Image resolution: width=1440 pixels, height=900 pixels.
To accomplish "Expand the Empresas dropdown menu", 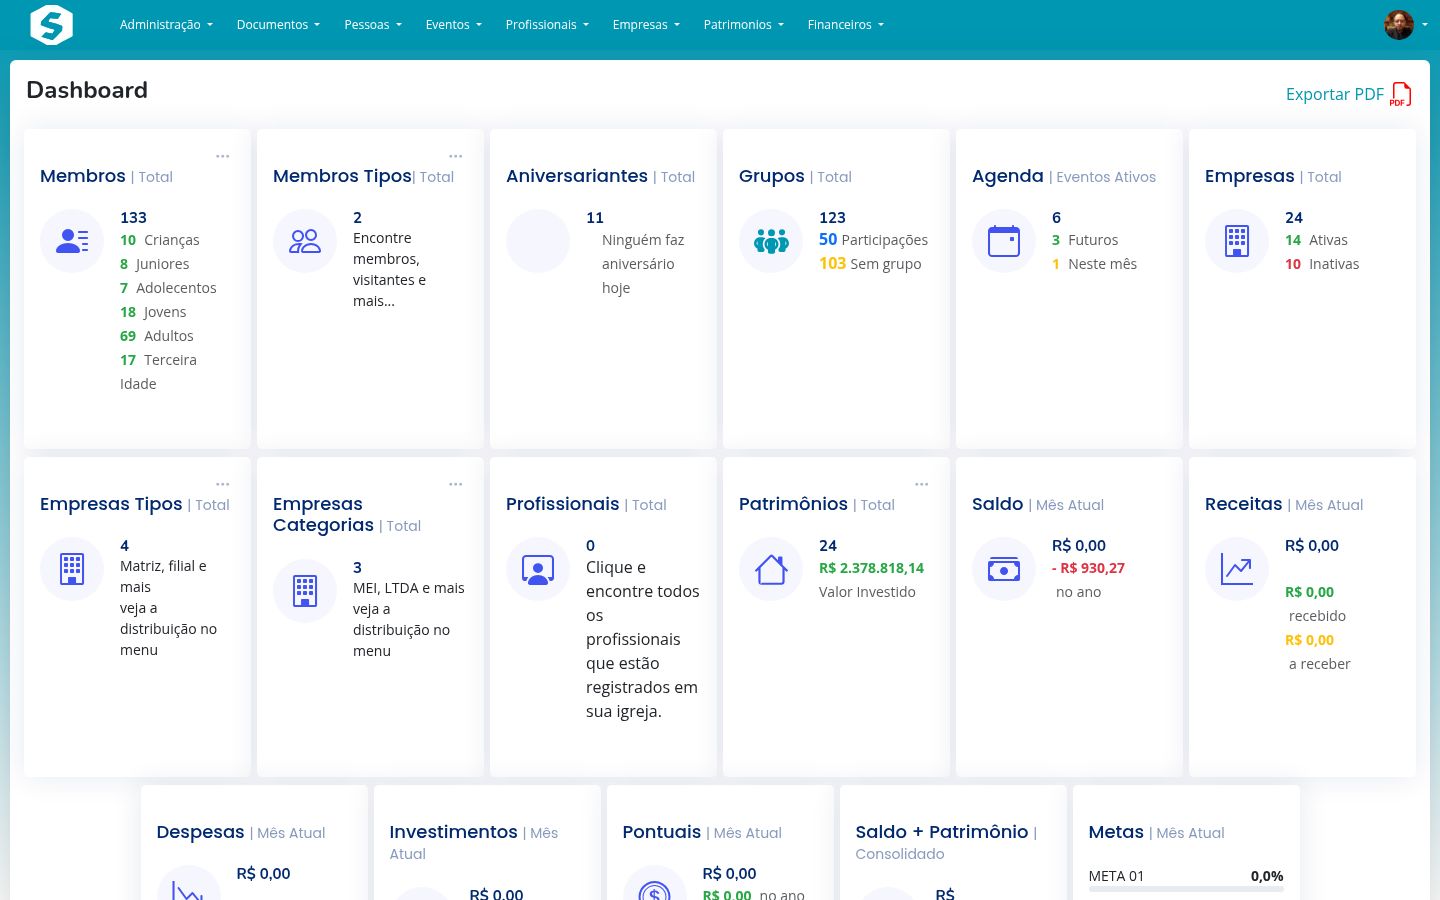I will [646, 25].
